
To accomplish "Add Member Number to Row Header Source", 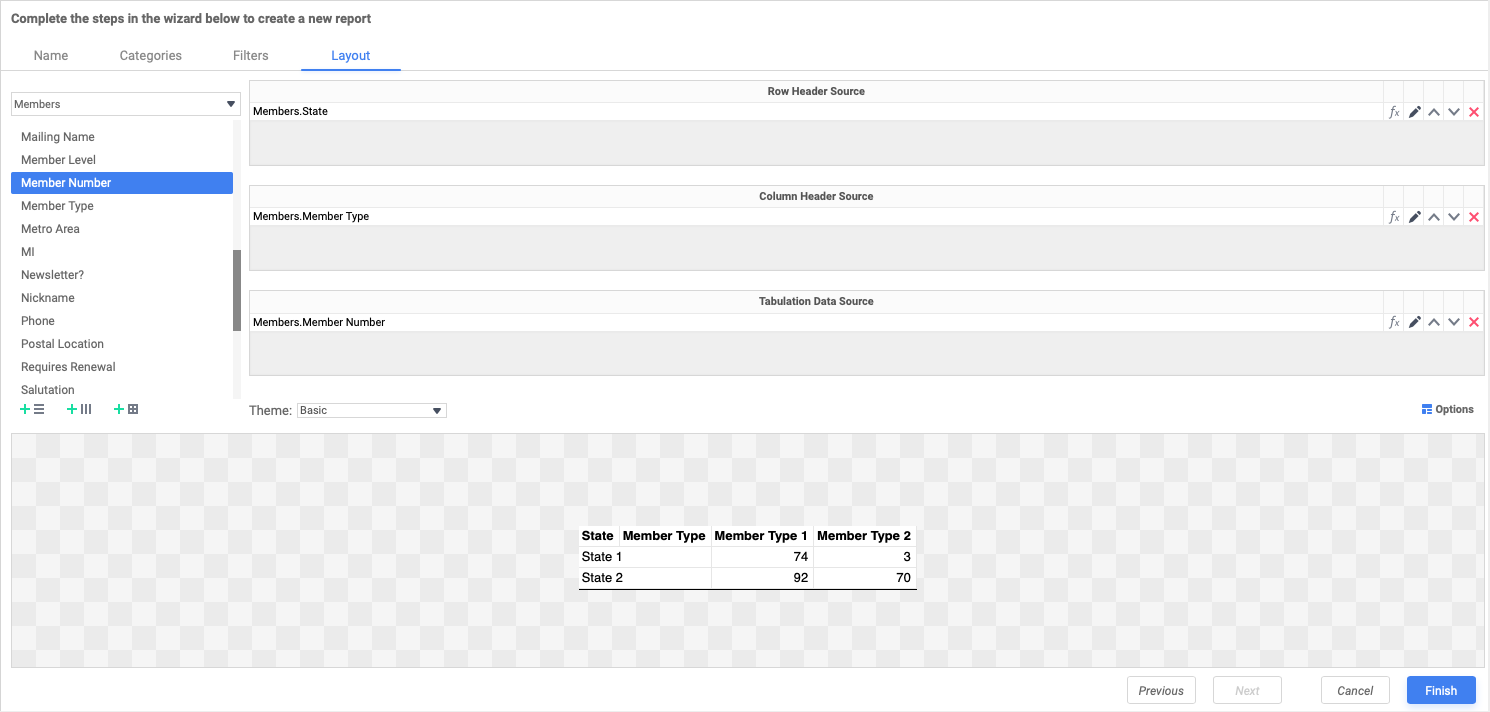I will (x=33, y=408).
